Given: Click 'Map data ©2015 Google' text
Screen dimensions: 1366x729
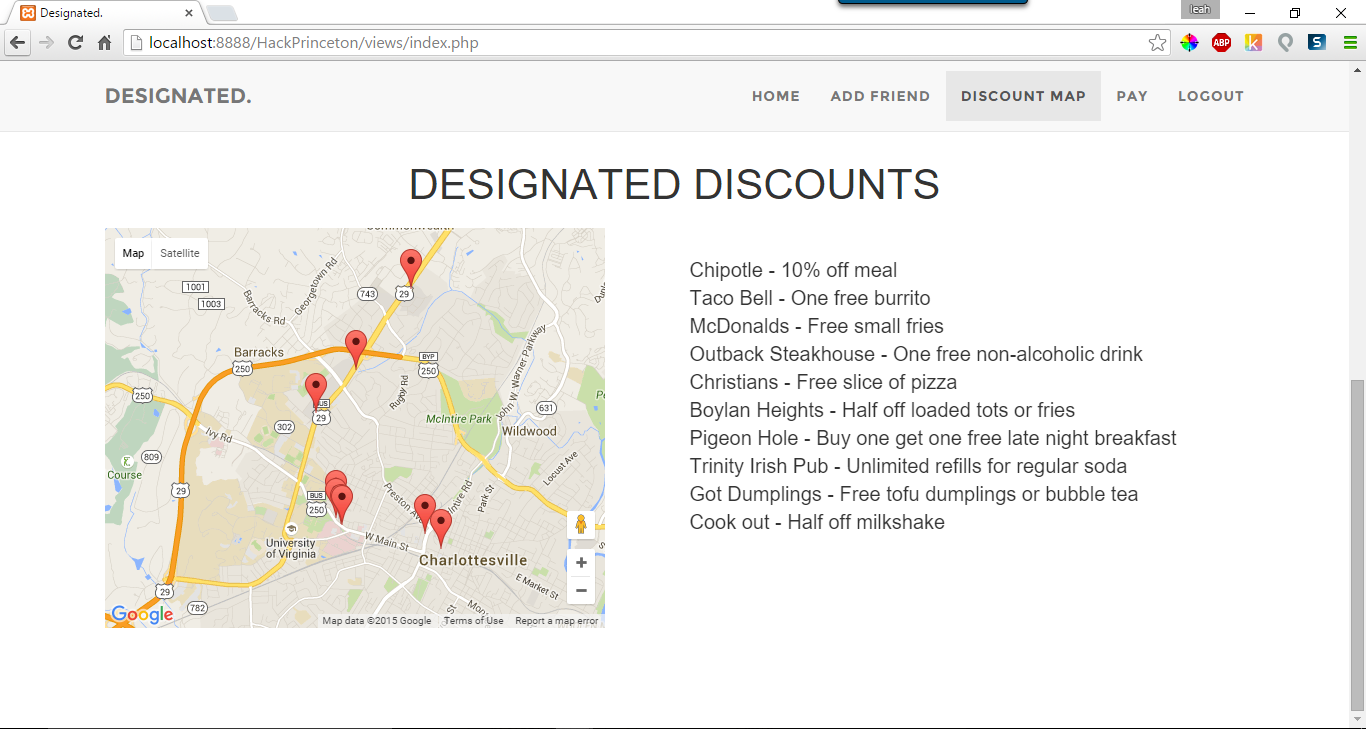Looking at the screenshot, I should (x=377, y=621).
